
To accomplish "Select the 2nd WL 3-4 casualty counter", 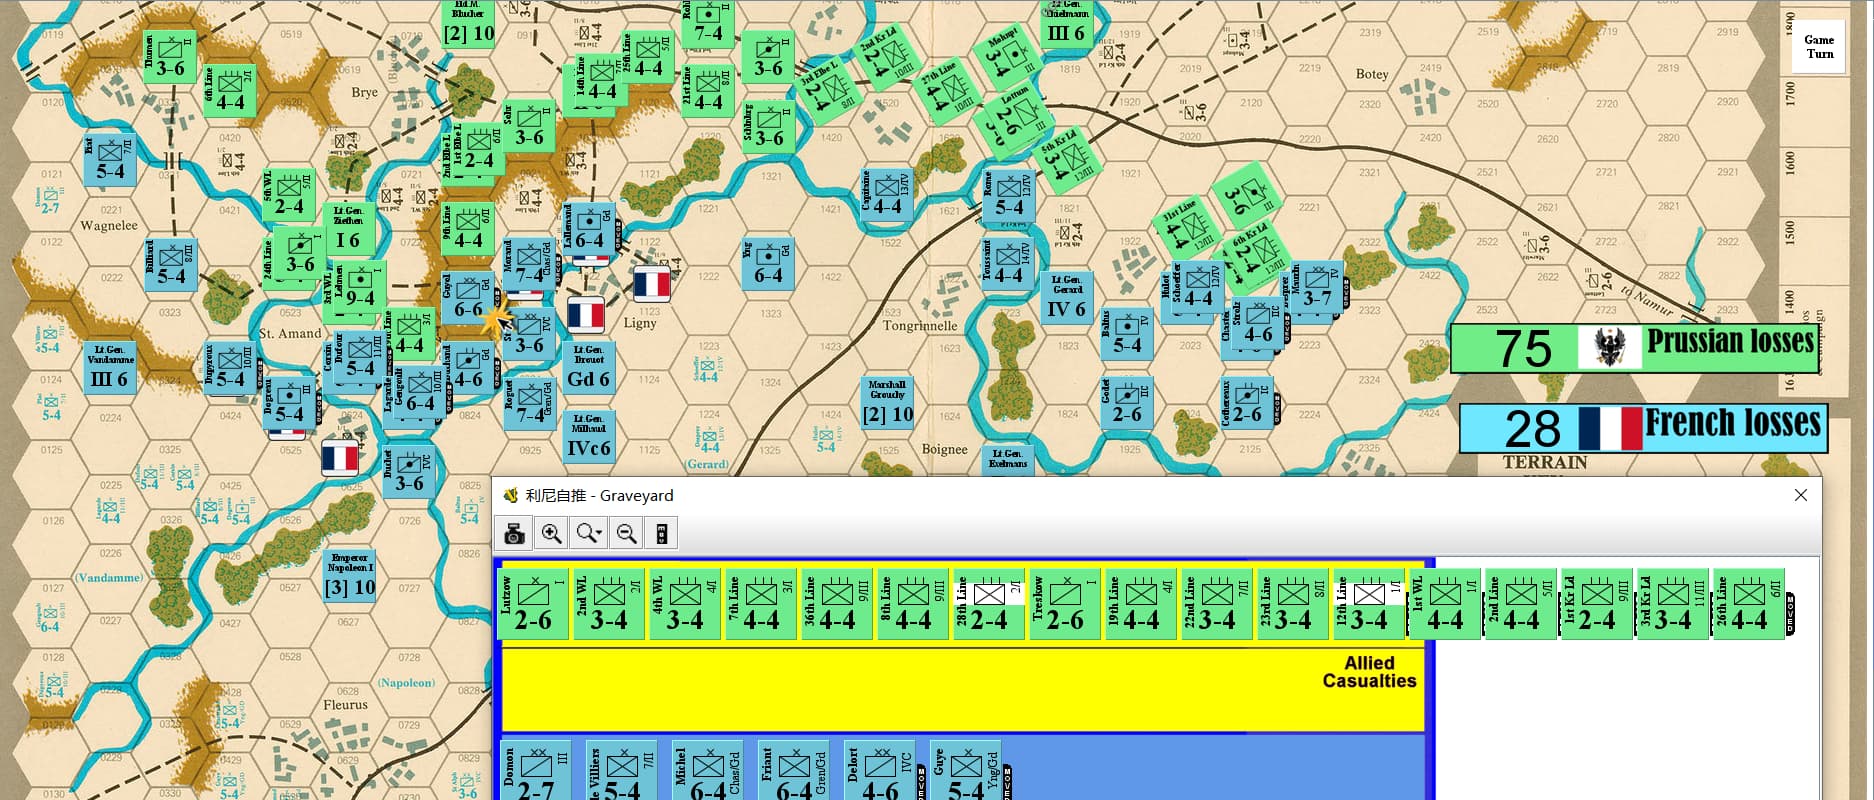I will (x=609, y=604).
